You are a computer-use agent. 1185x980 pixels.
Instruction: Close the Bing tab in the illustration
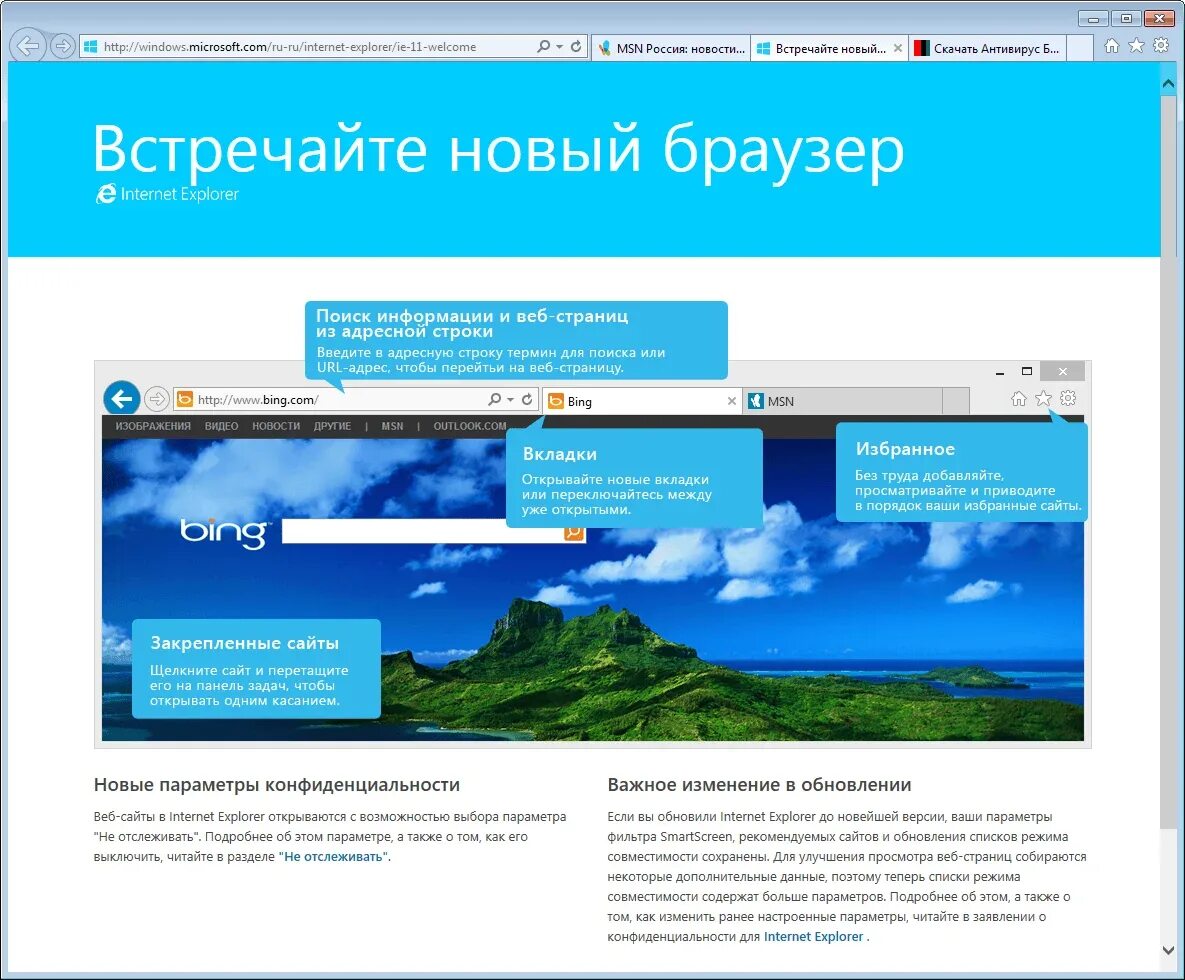[732, 401]
